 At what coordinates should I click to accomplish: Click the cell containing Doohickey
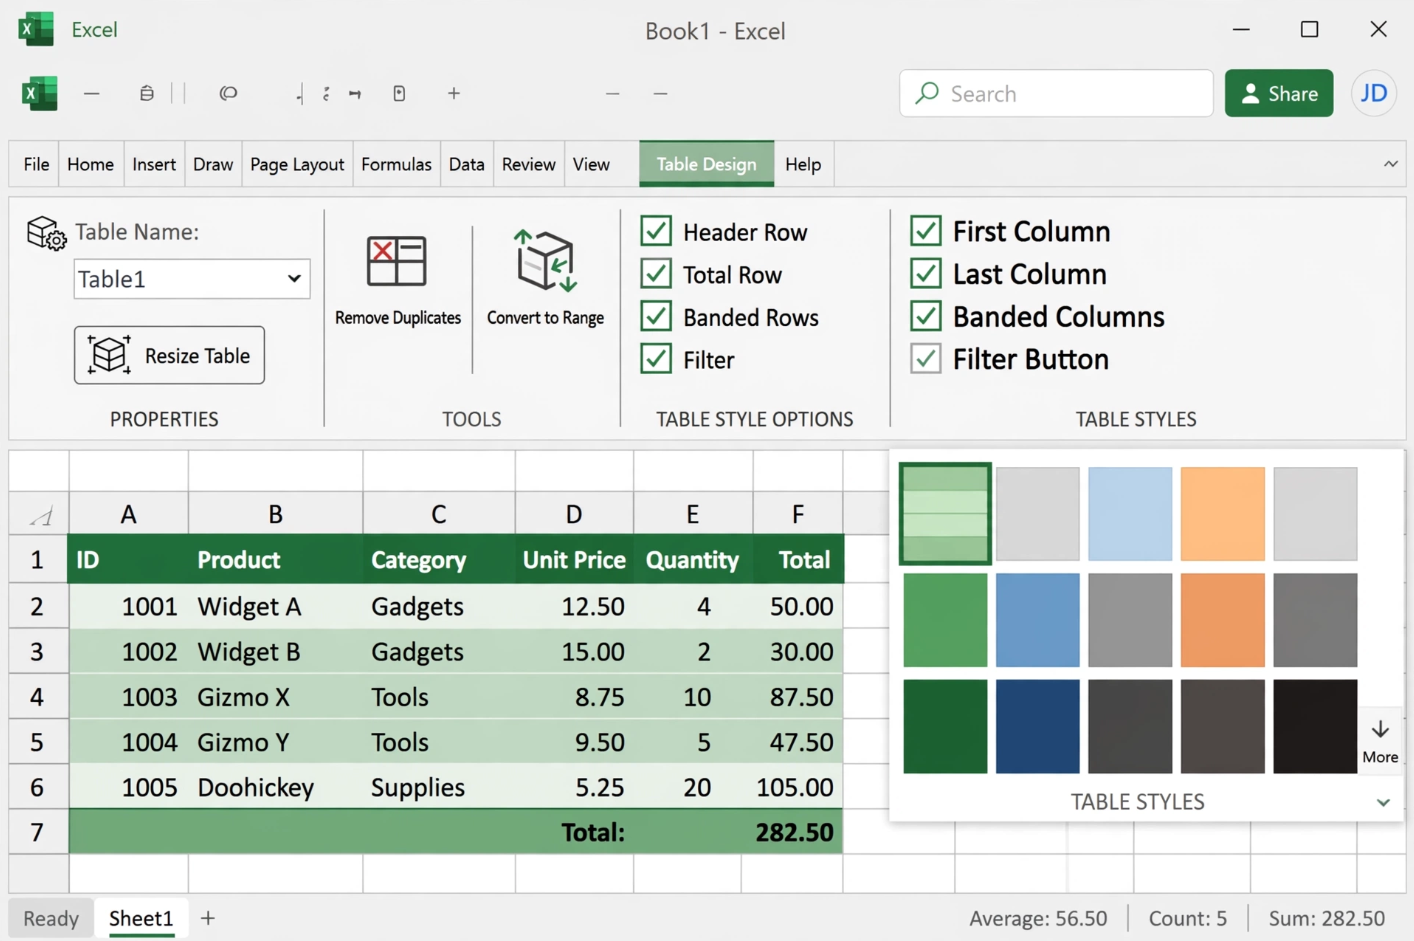(275, 787)
